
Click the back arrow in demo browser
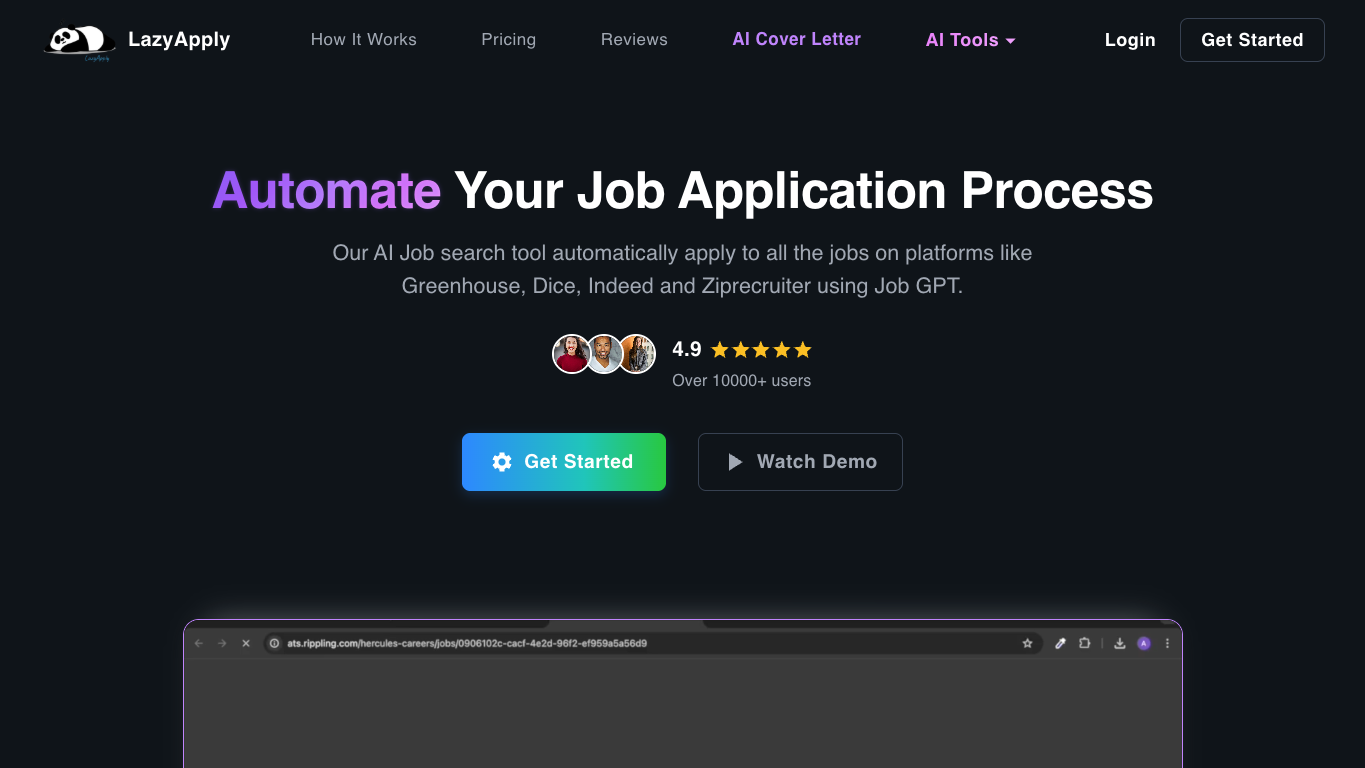coord(199,644)
